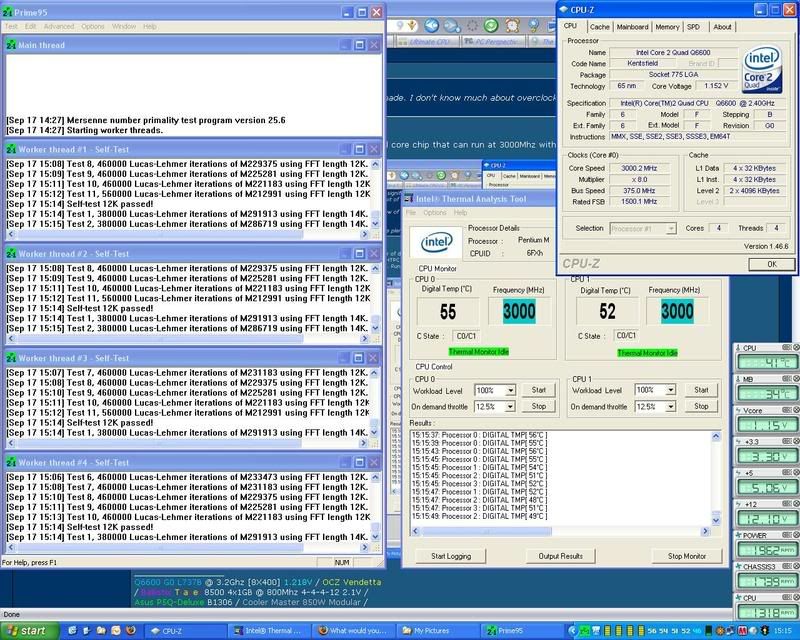Click Worker thread #1 horizontal scrollbar thumb

(x=158, y=235)
